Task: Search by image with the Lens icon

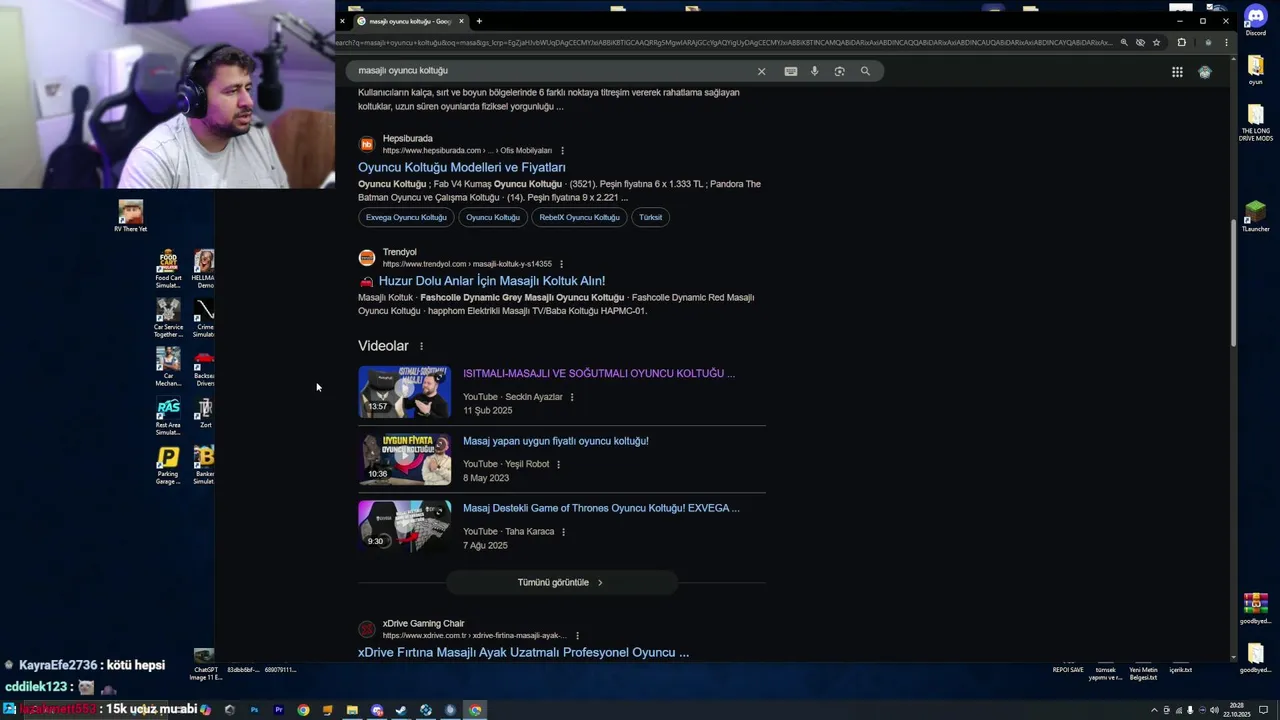Action: 840,71
